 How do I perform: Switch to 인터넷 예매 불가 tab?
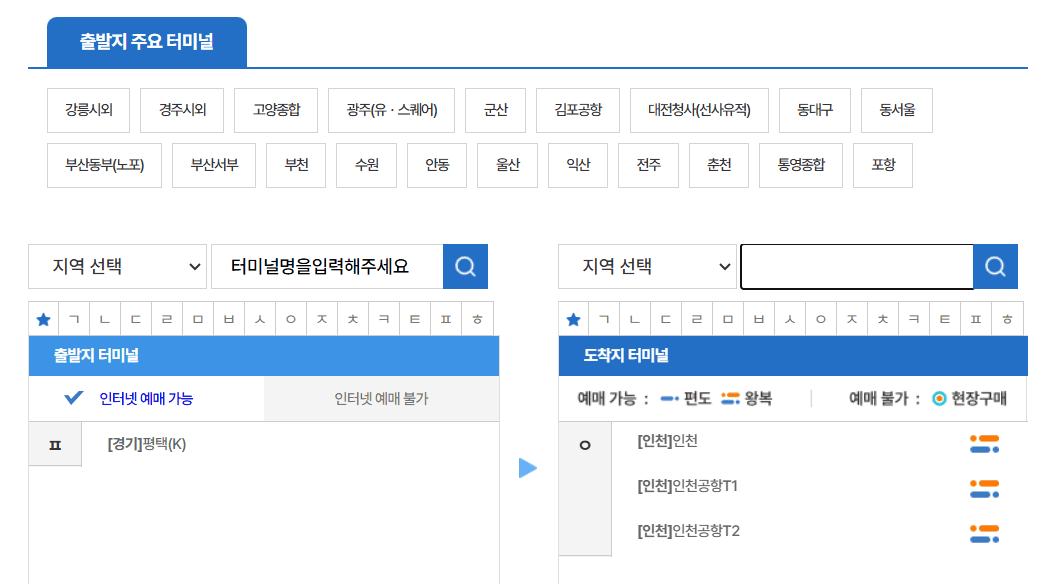(382, 399)
